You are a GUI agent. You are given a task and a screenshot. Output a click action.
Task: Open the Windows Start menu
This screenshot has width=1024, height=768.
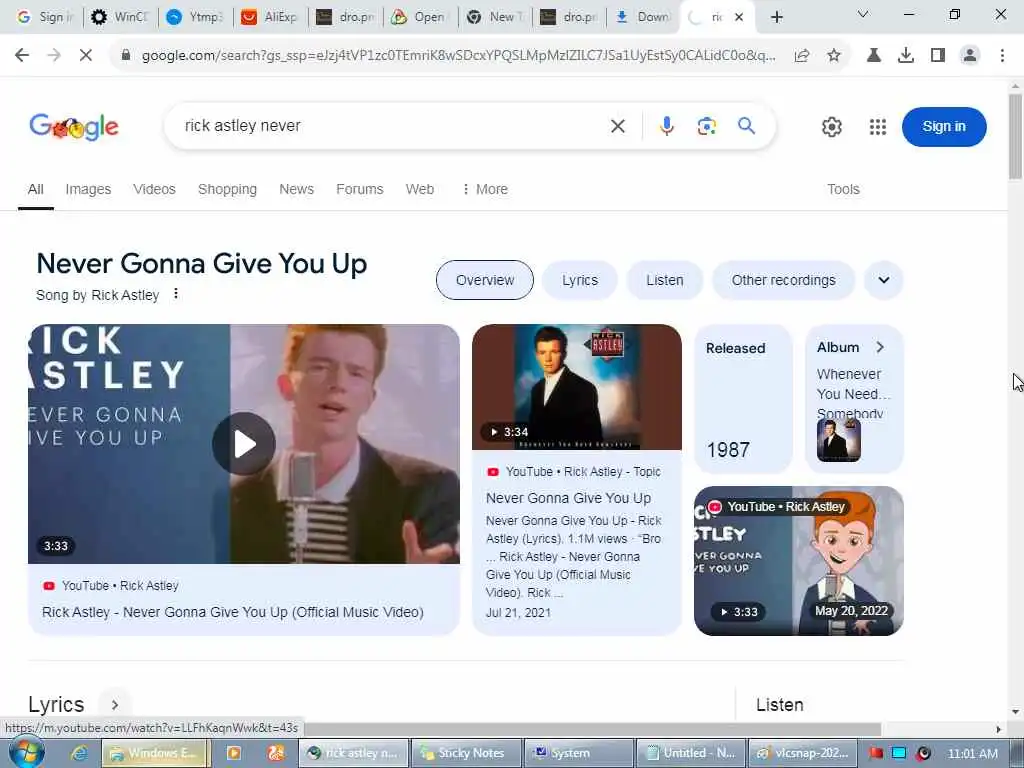click(x=27, y=752)
